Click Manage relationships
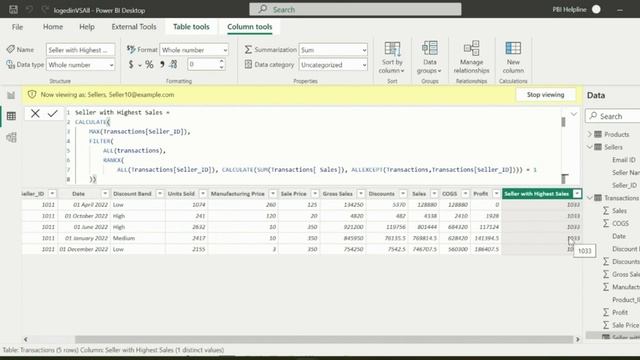Image resolution: width=640 pixels, height=360 pixels. pos(471,58)
